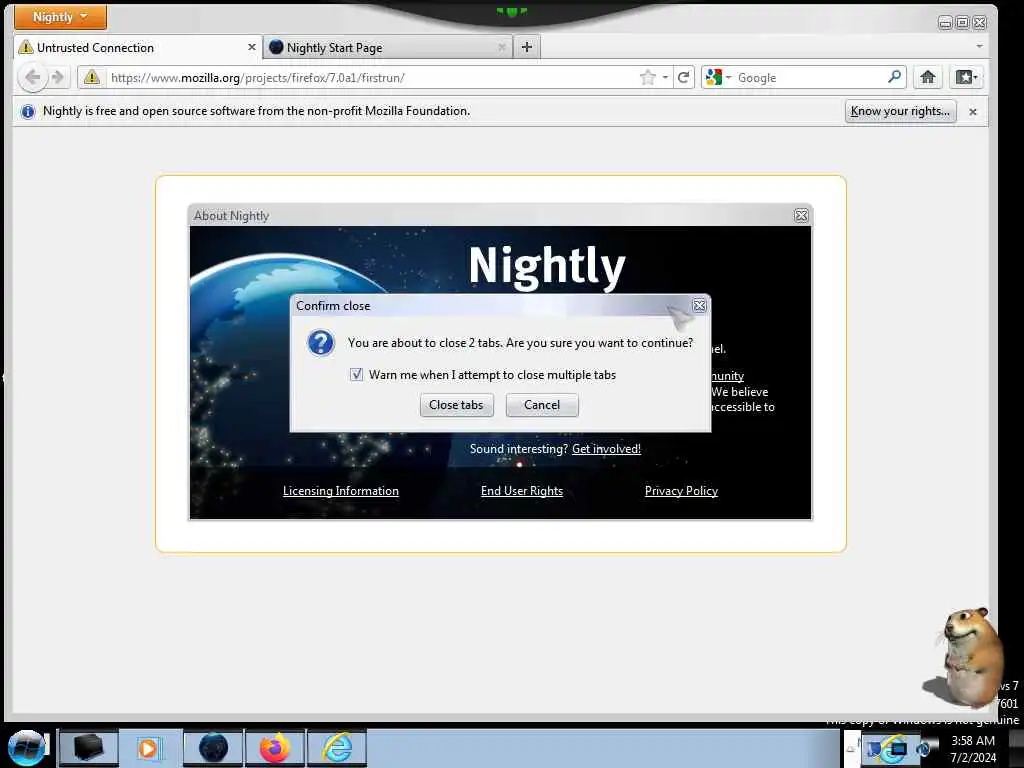This screenshot has width=1024, height=768.
Task: Dismiss the Nightly notification bar
Action: 973,112
